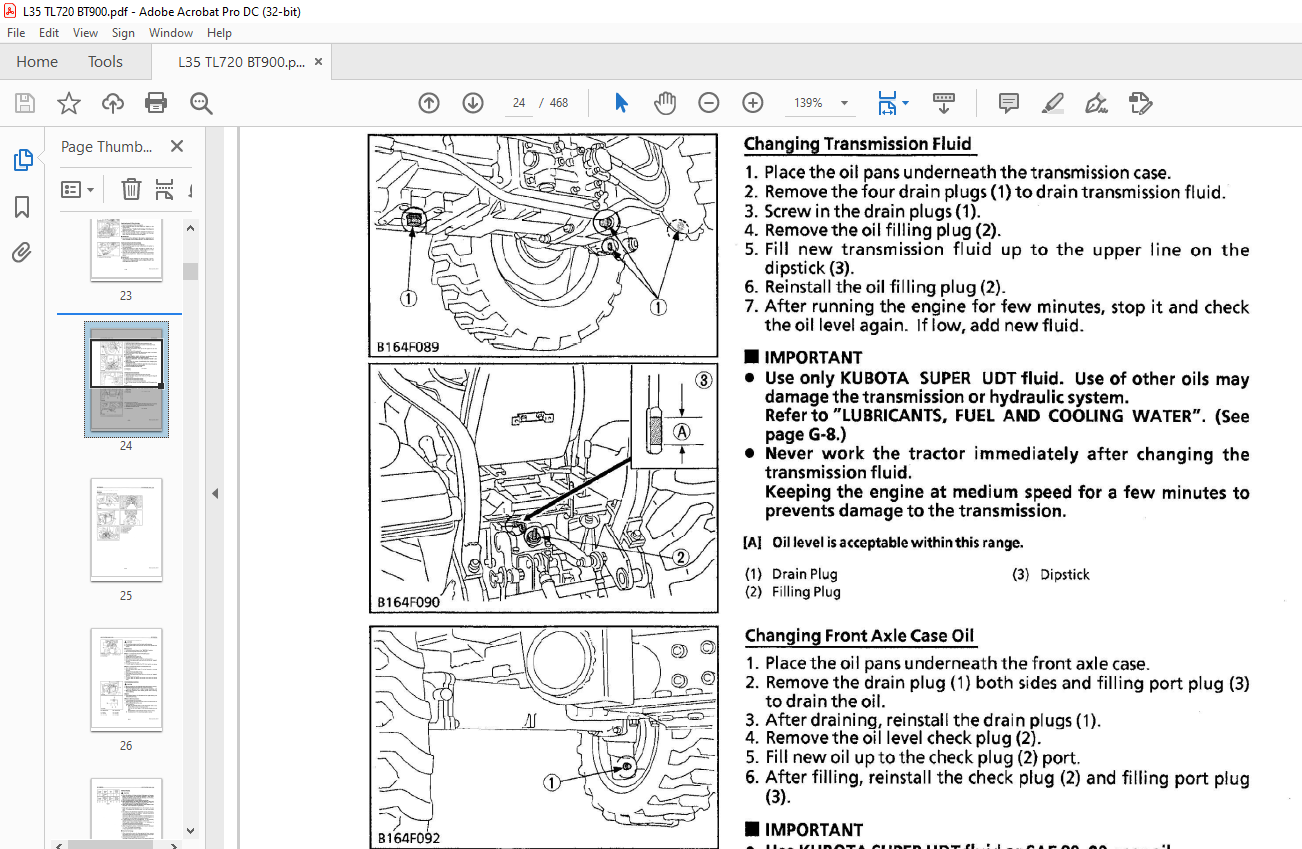Insert pages icon in thumbnails panel

(165, 189)
